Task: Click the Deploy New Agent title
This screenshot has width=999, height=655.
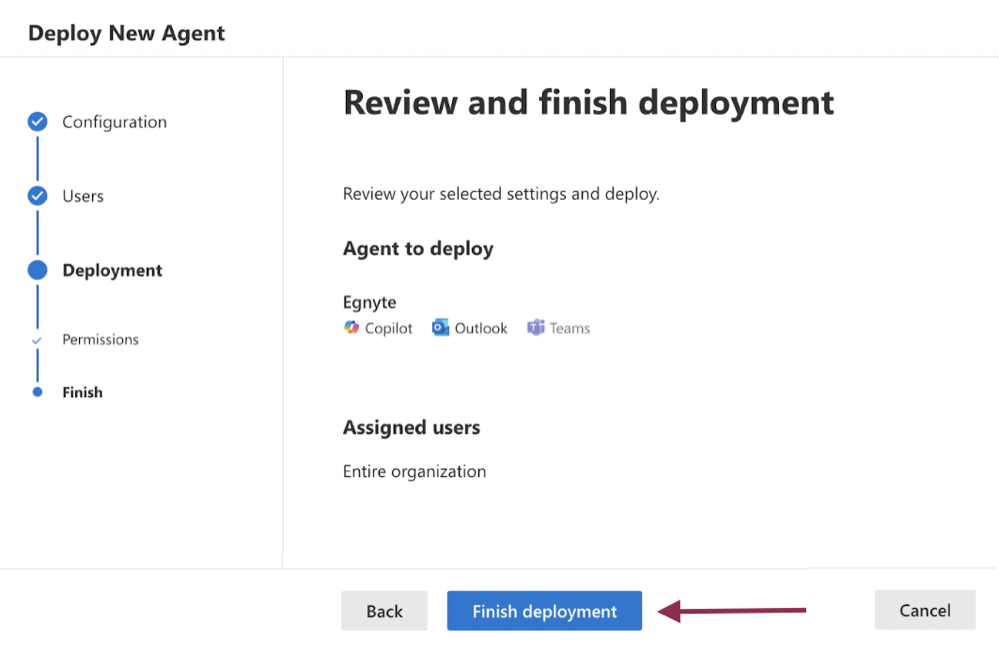Action: (x=126, y=32)
